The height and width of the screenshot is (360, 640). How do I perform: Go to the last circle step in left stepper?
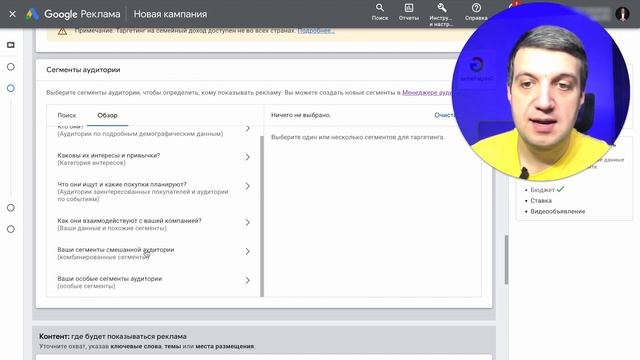(11, 229)
